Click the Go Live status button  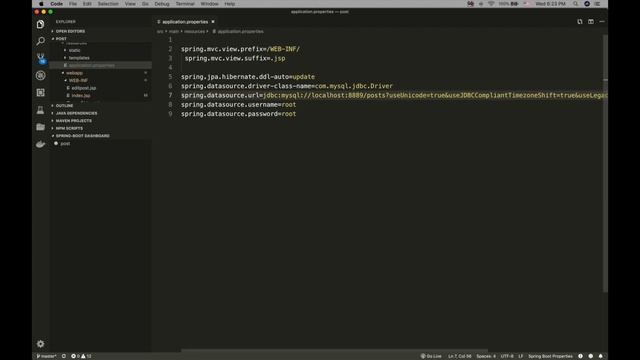click(x=431, y=356)
